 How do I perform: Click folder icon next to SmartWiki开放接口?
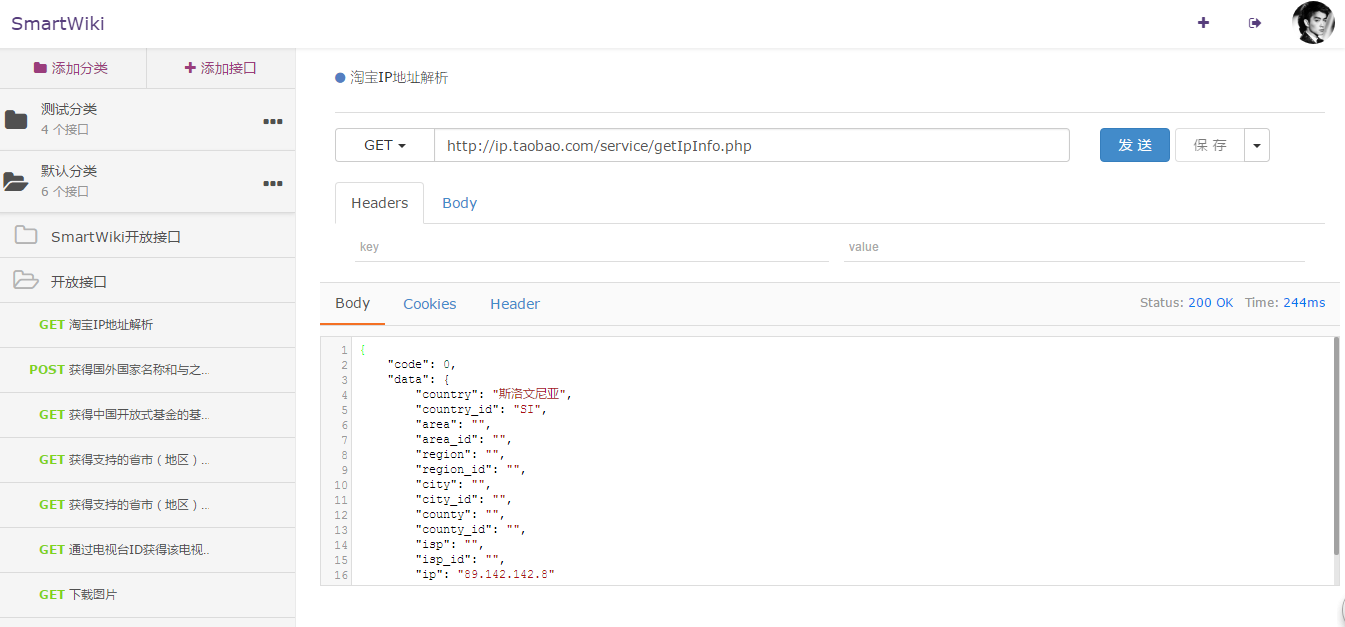click(x=26, y=236)
